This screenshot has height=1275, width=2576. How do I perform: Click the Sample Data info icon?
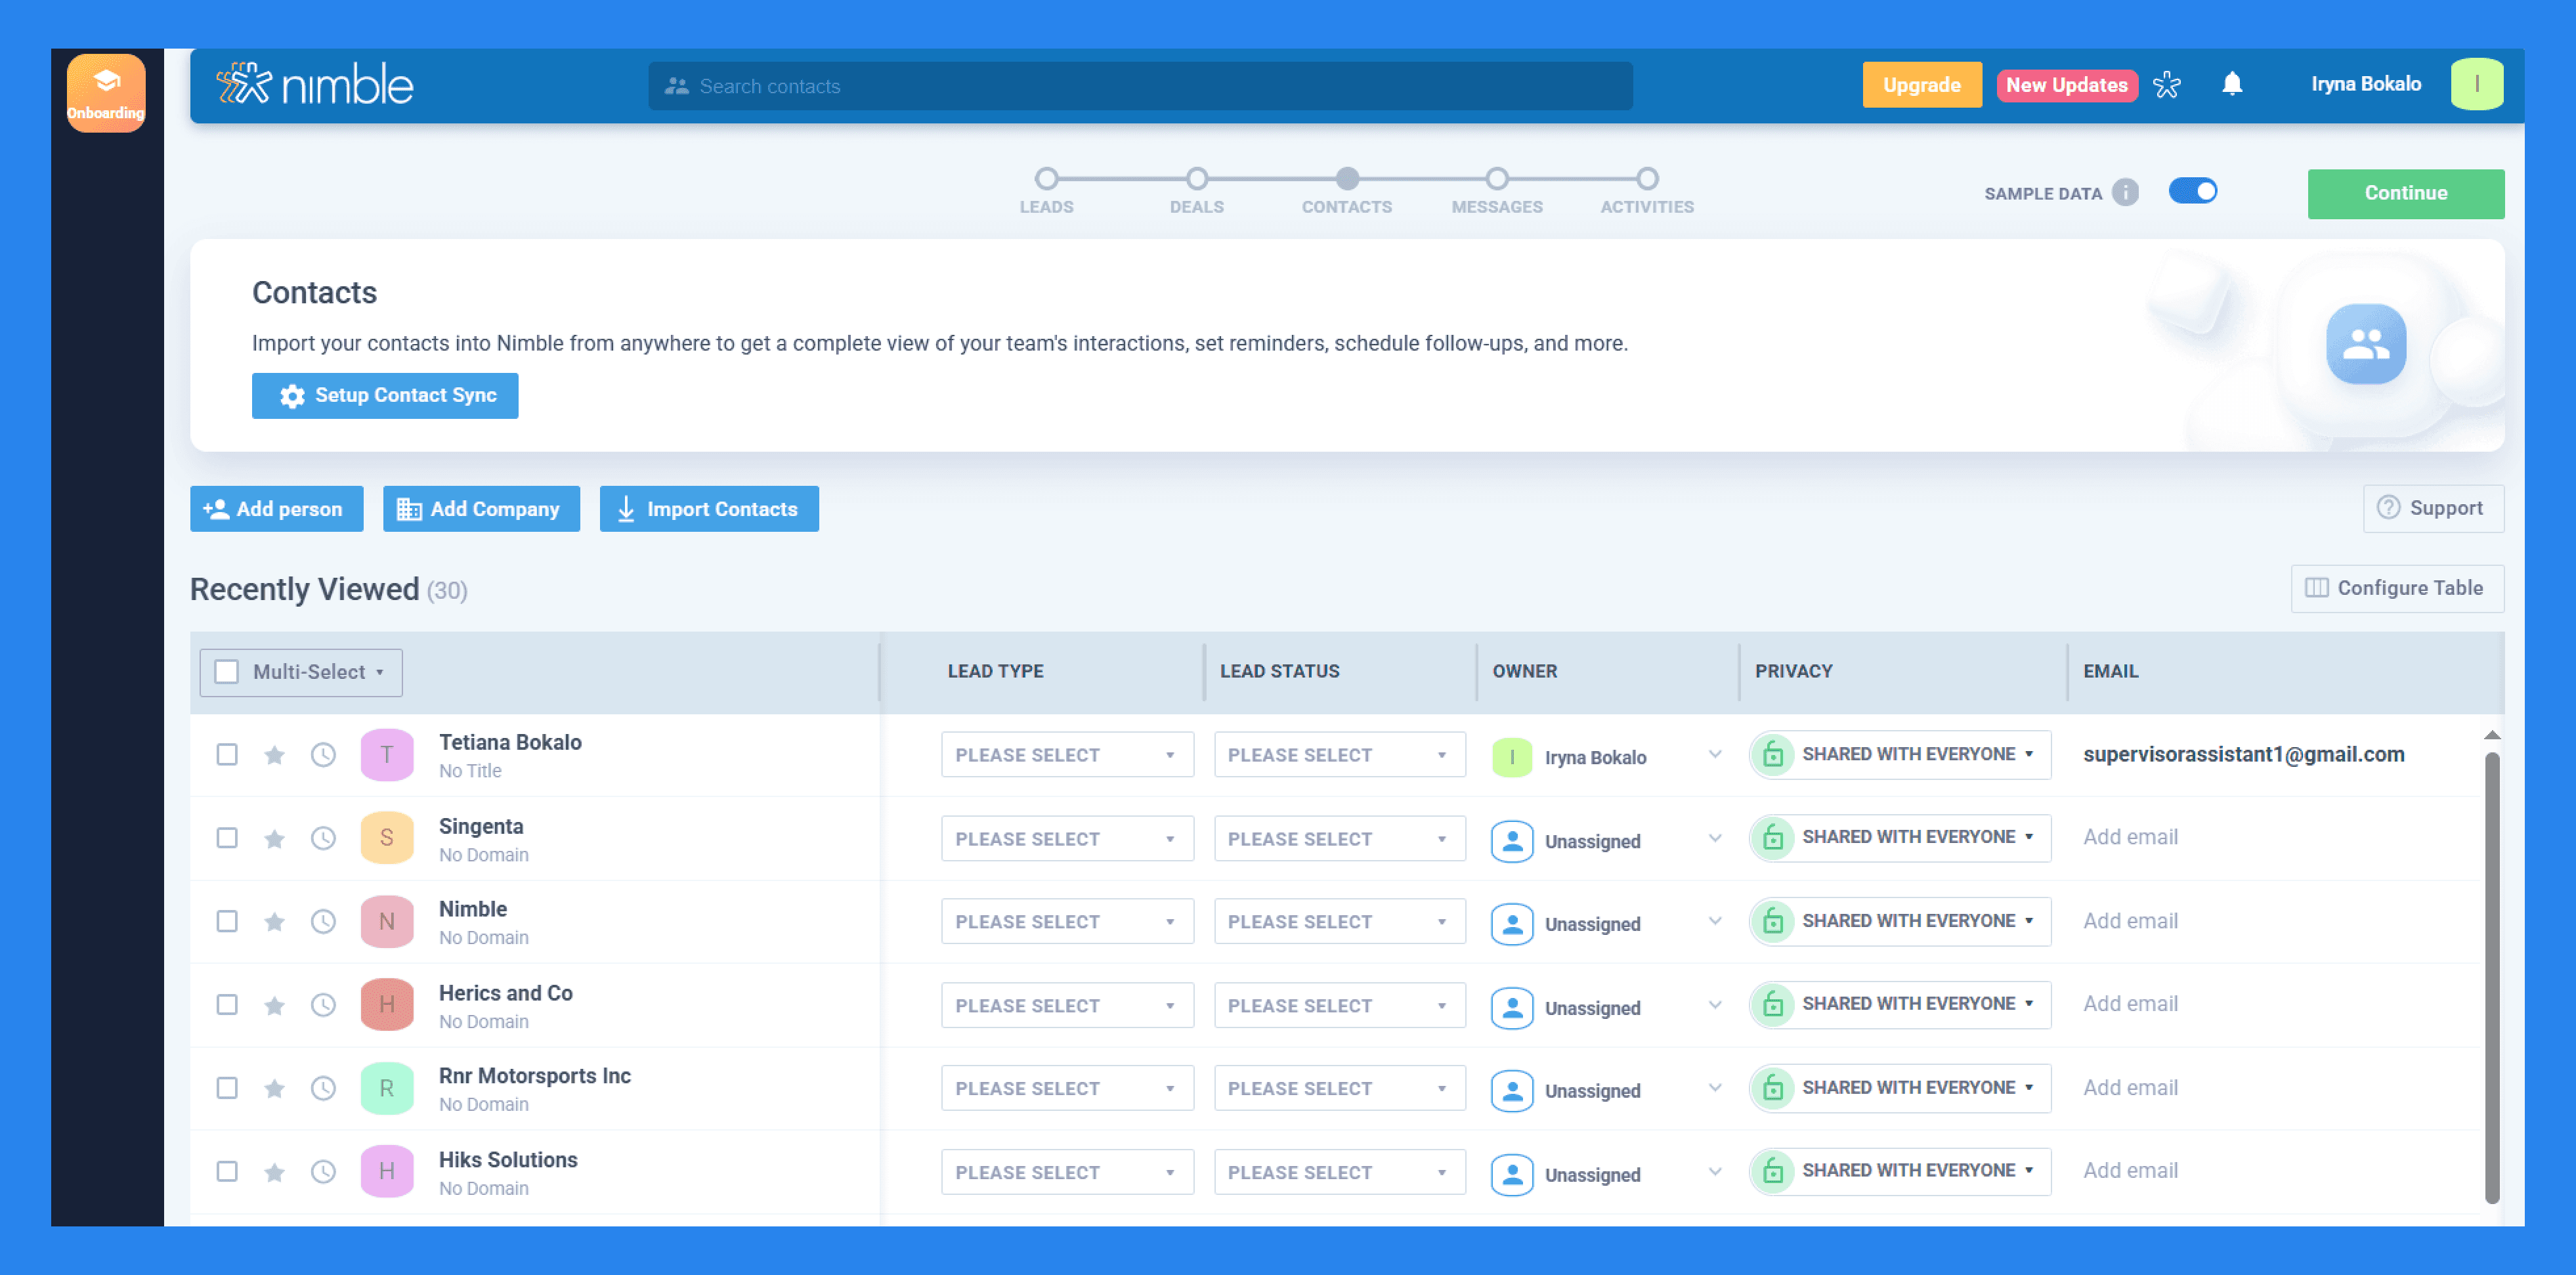tap(2125, 193)
